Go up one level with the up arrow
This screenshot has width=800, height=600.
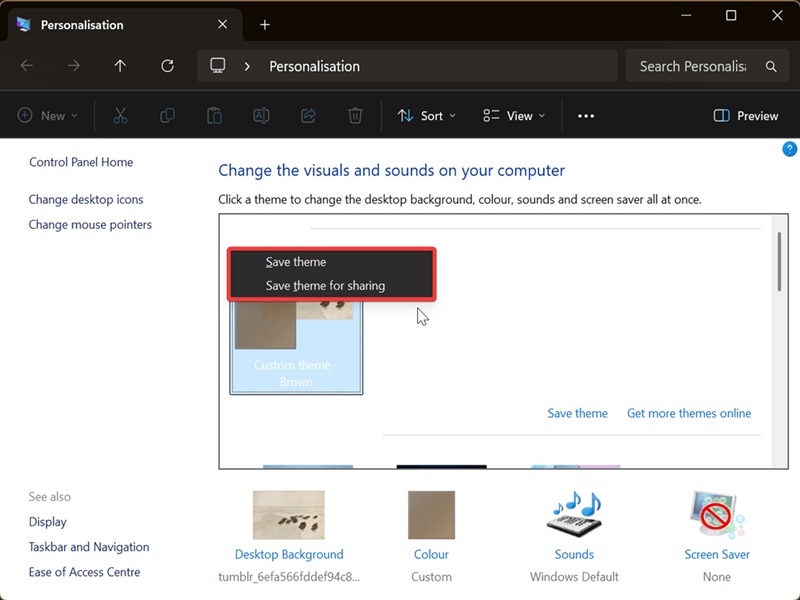[x=120, y=66]
